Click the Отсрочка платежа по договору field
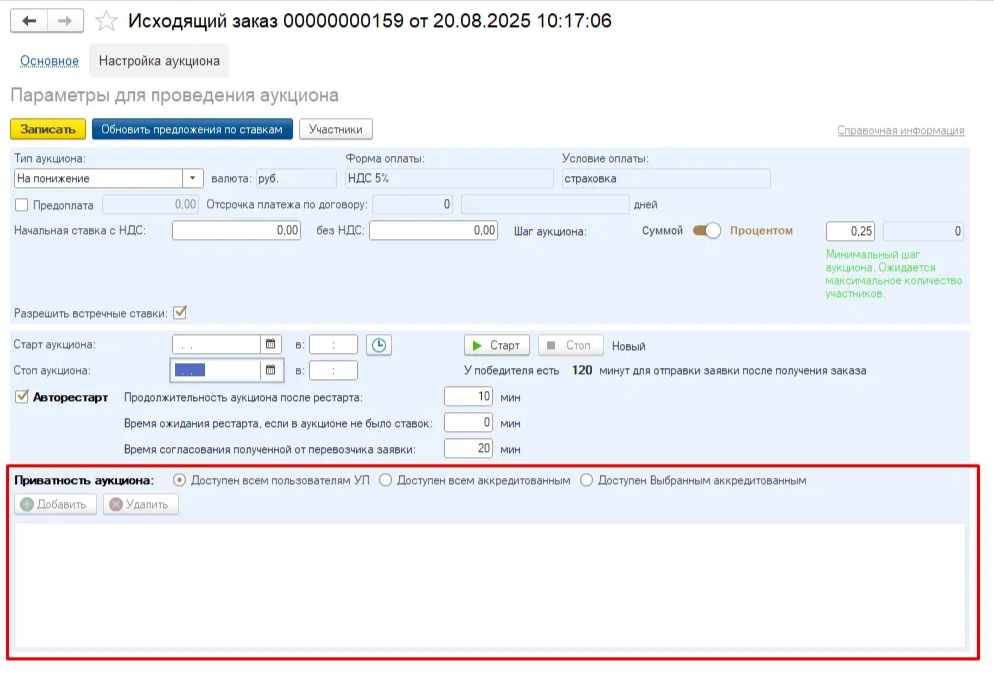This screenshot has height=674, width=994. (413, 204)
